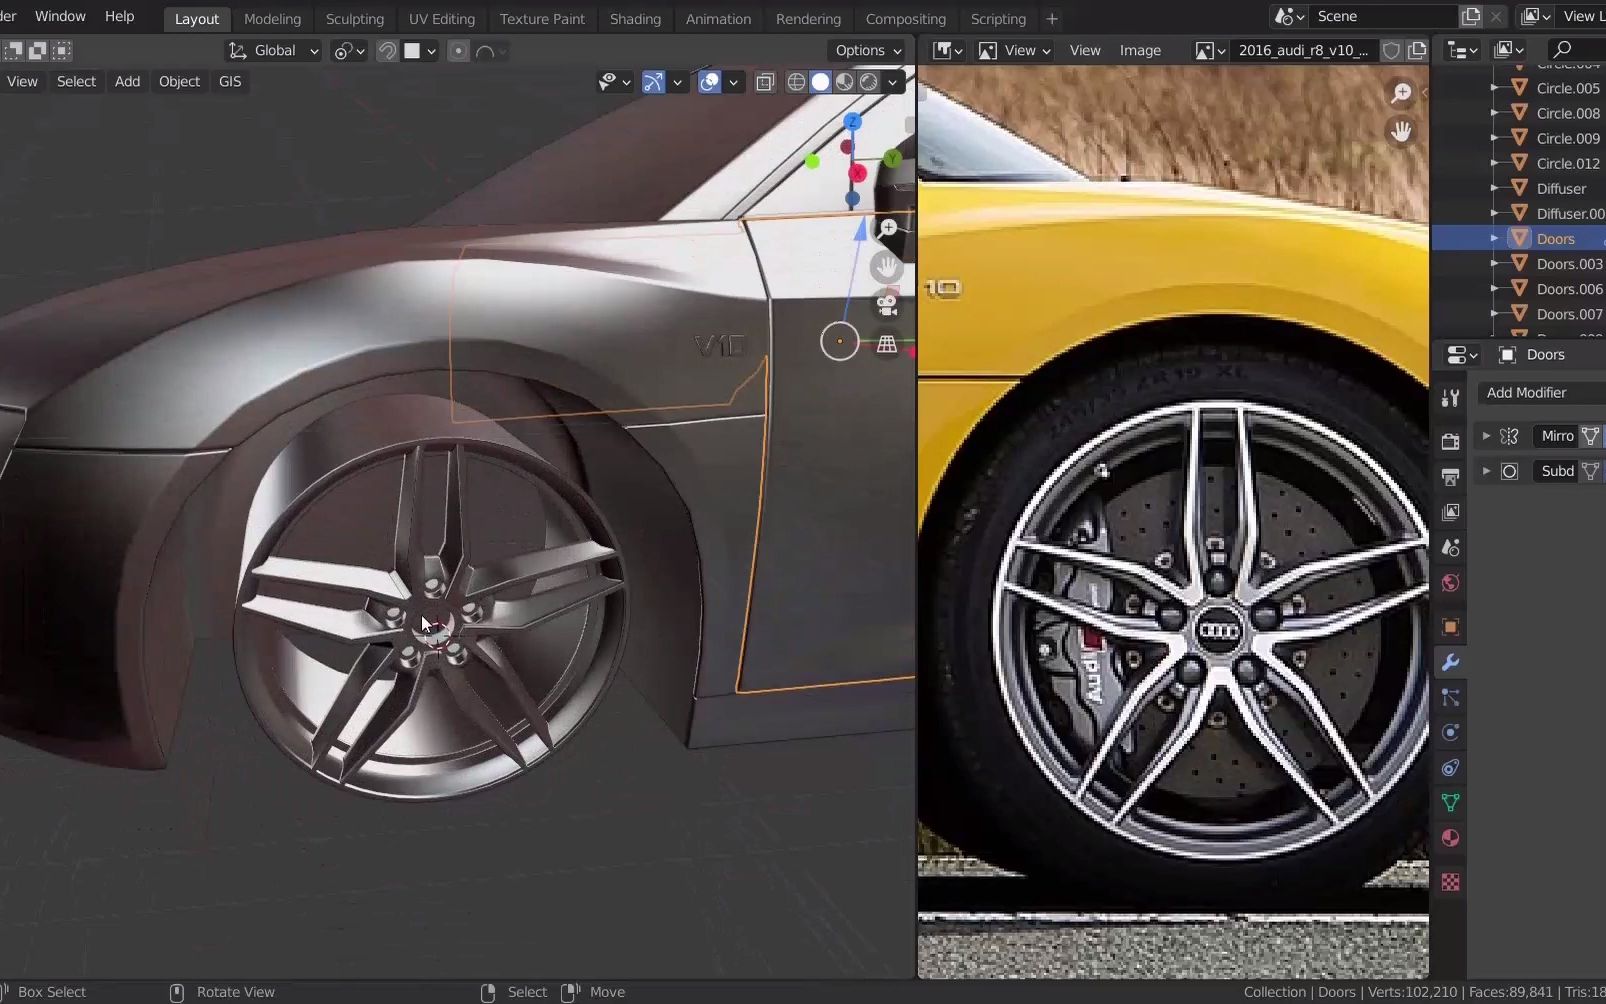Open the viewport Object menu
Image resolution: width=1606 pixels, height=1004 pixels.
(x=179, y=82)
